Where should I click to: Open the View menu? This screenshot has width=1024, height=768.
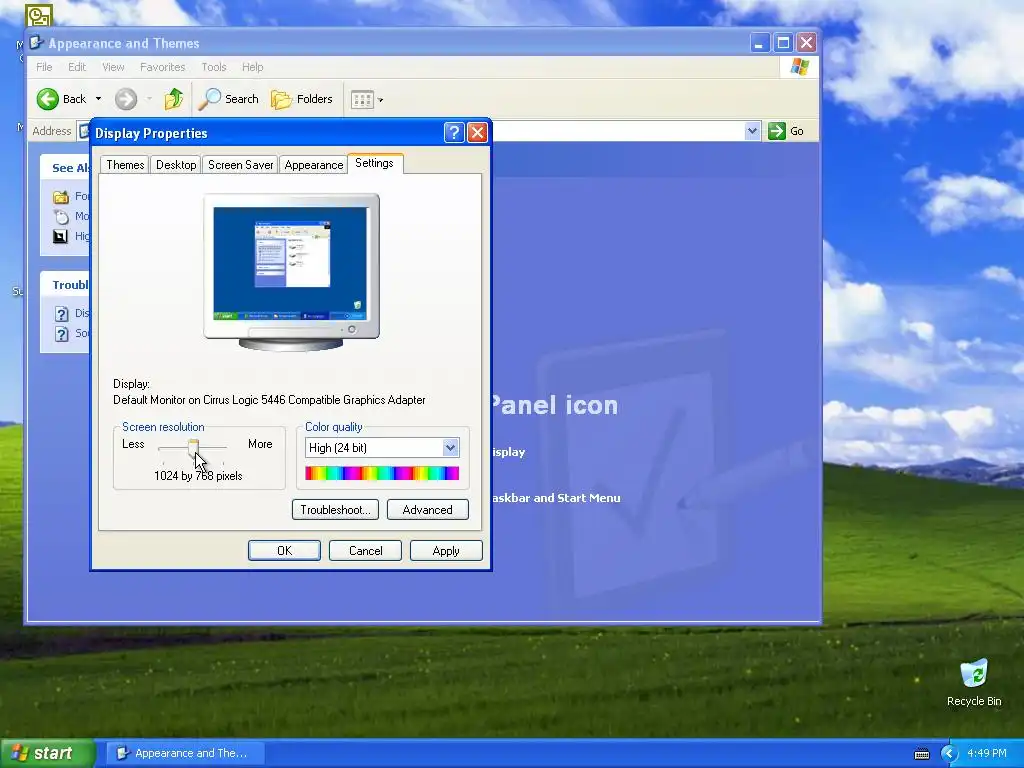pos(113,67)
